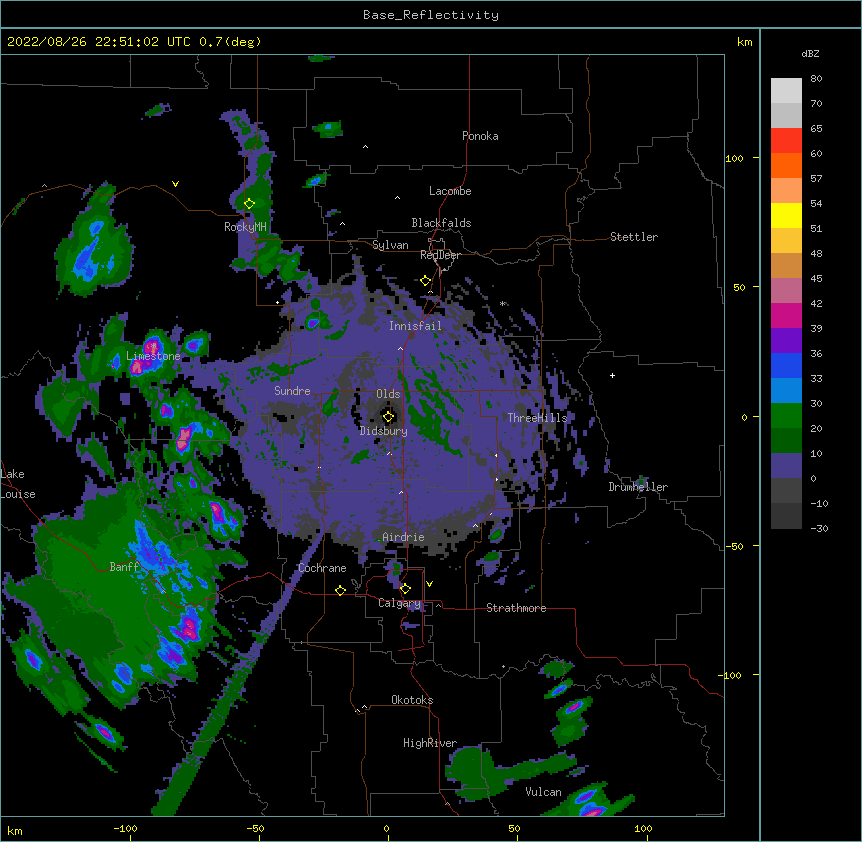The image size is (862, 842).
Task: Click the Base_Reflectivity title
Action: [x=431, y=15]
